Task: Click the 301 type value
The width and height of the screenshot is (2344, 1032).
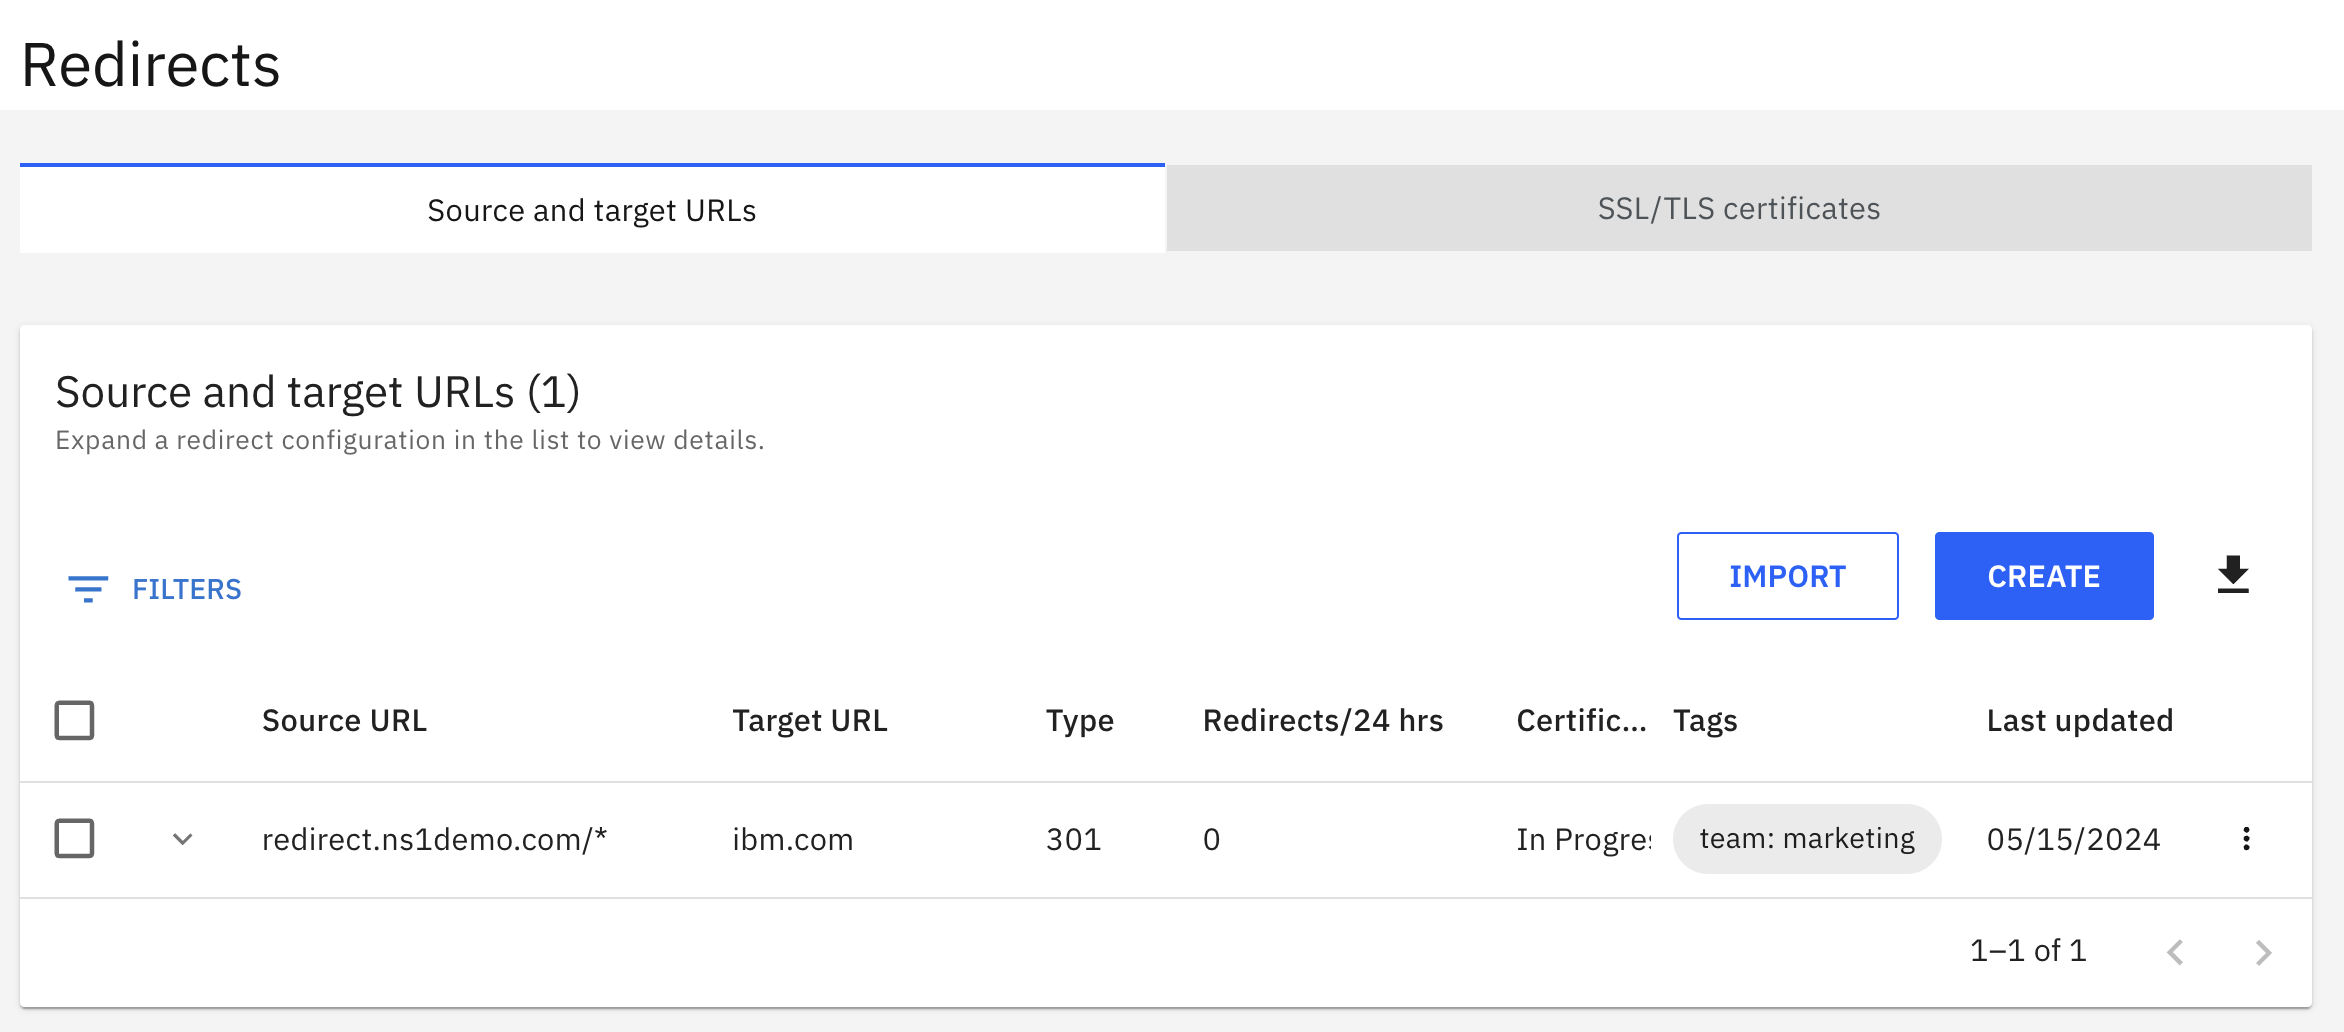Action: click(x=1074, y=839)
